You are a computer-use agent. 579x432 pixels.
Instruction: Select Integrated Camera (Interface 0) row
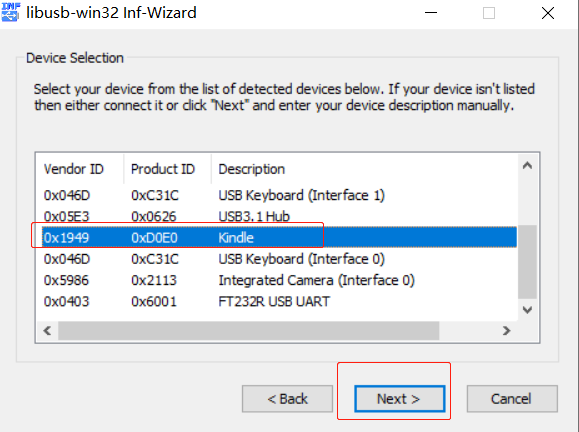coord(279,280)
